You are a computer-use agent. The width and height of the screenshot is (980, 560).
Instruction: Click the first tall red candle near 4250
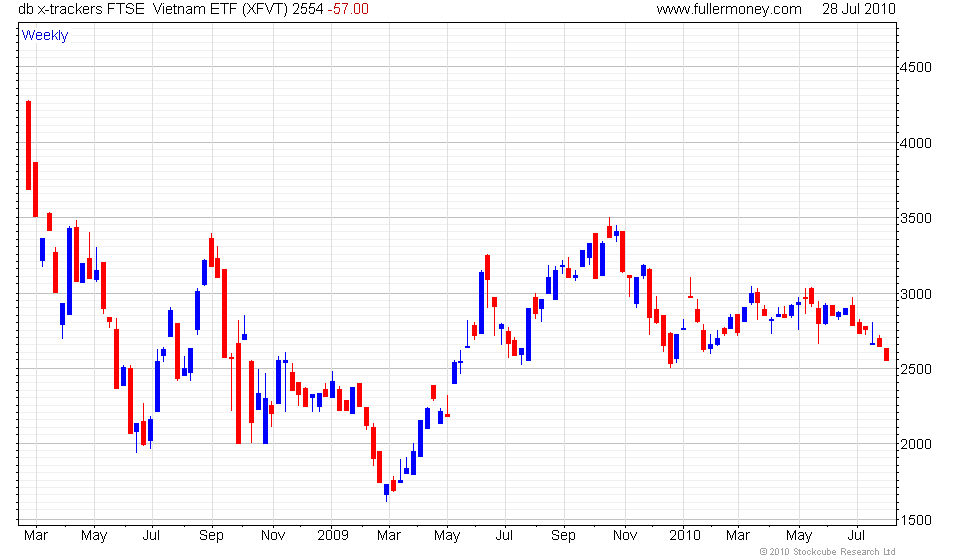pyautogui.click(x=28, y=145)
